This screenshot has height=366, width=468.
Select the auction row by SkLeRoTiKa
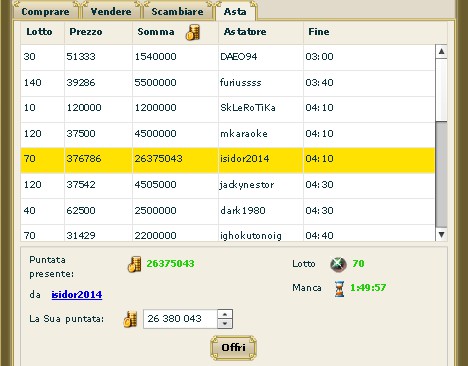coord(228,108)
